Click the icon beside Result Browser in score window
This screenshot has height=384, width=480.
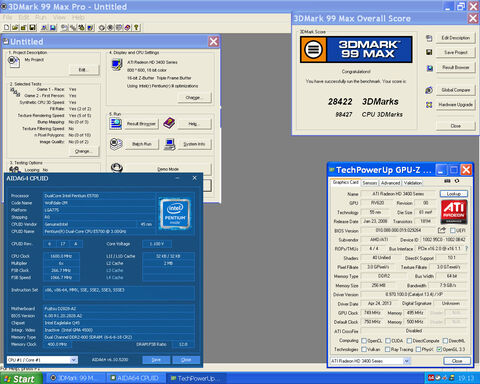tap(430, 68)
